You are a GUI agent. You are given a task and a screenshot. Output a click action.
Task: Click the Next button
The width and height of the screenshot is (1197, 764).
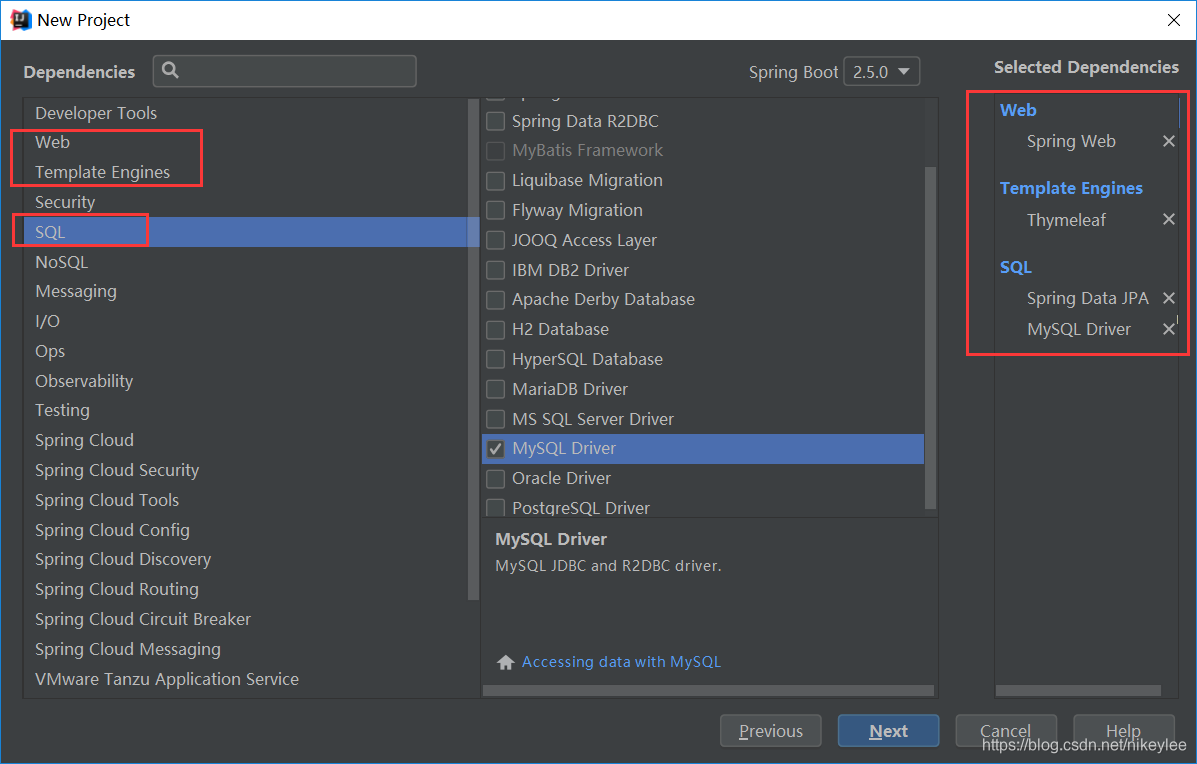tap(888, 730)
